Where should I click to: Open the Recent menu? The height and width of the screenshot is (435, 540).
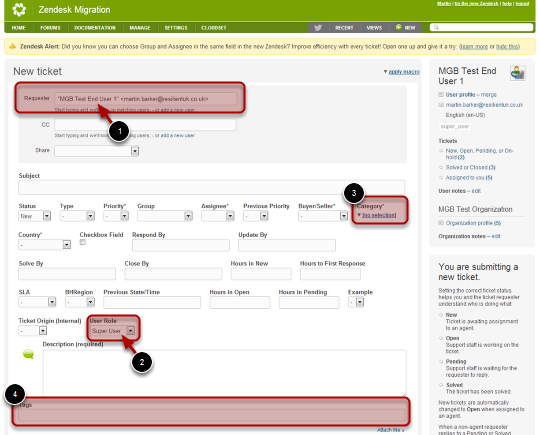(344, 28)
